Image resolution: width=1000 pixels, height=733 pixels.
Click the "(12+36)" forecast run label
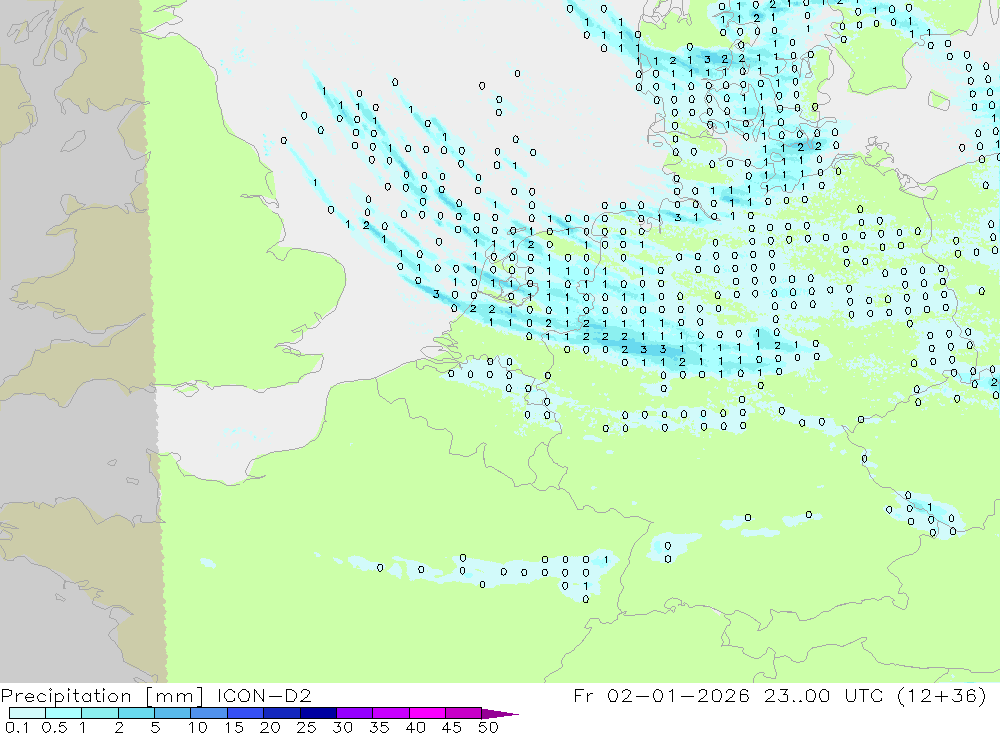tap(941, 695)
